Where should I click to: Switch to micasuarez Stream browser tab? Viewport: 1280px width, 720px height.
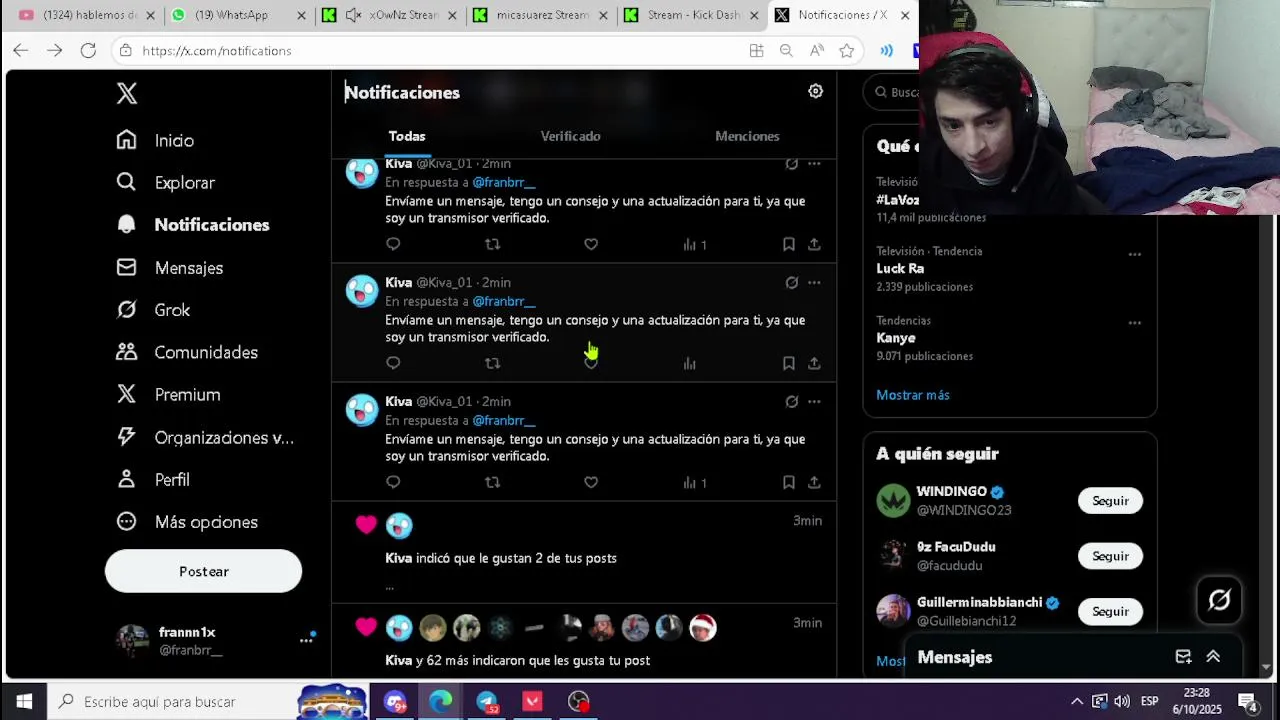[x=541, y=15]
